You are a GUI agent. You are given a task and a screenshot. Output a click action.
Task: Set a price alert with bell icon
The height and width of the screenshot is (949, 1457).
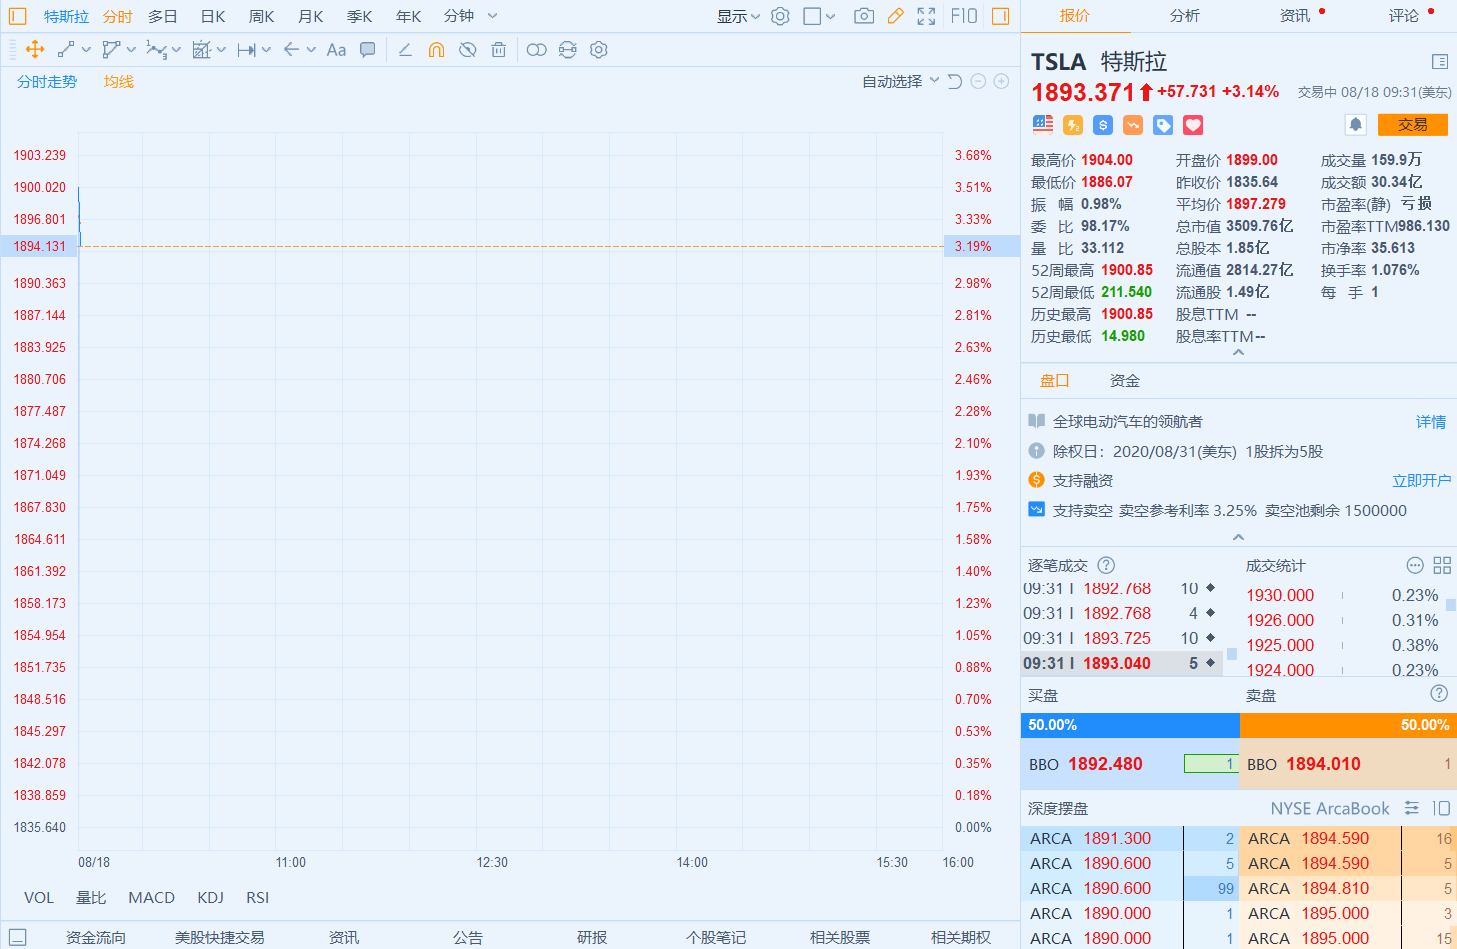click(x=1356, y=124)
